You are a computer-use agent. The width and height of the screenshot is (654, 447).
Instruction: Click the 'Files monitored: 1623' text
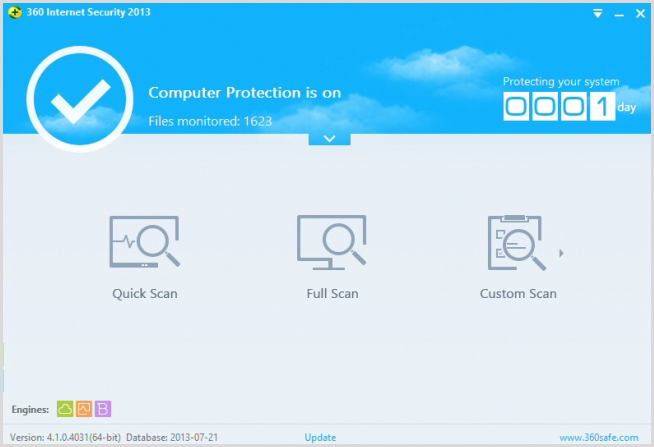210,121
